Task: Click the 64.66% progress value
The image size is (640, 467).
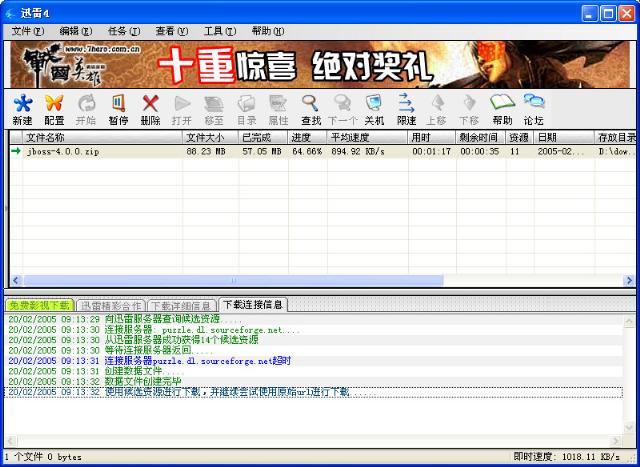Action: (307, 151)
